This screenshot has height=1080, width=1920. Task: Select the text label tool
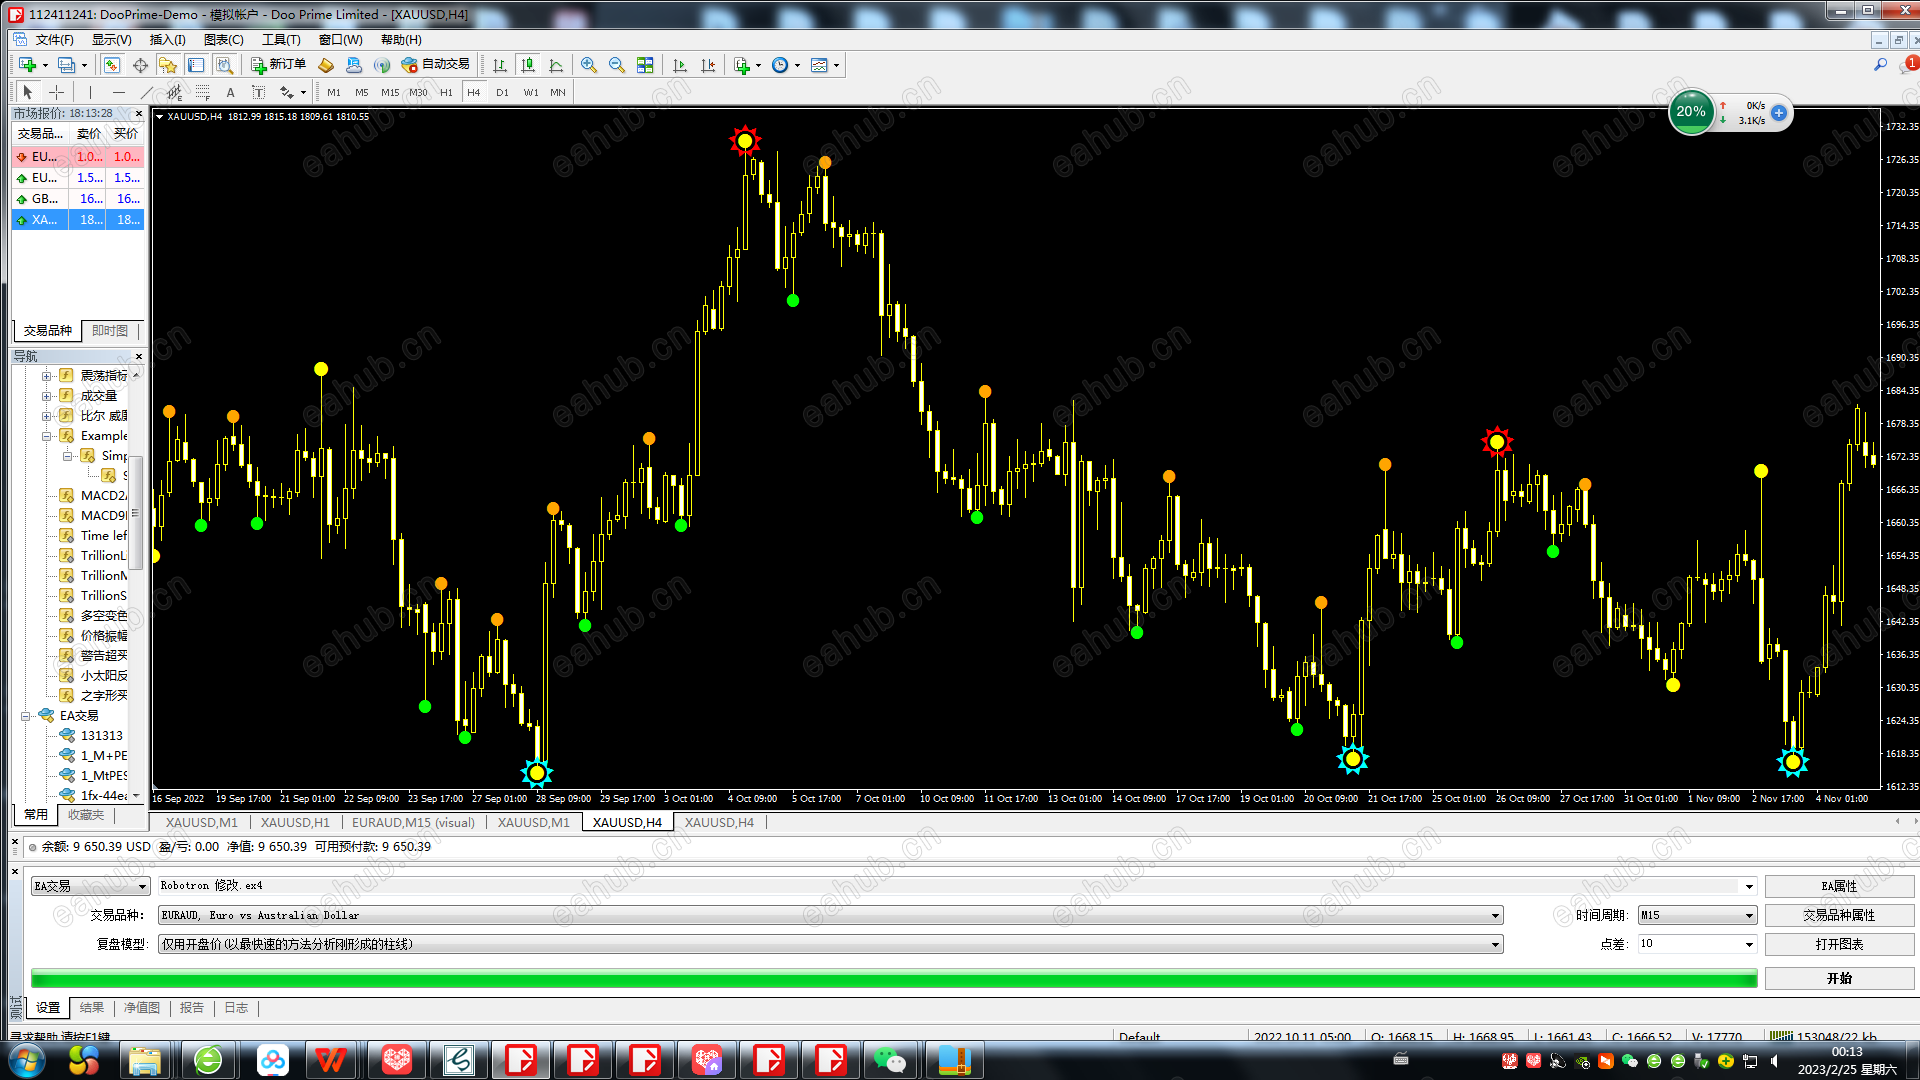pyautogui.click(x=258, y=92)
